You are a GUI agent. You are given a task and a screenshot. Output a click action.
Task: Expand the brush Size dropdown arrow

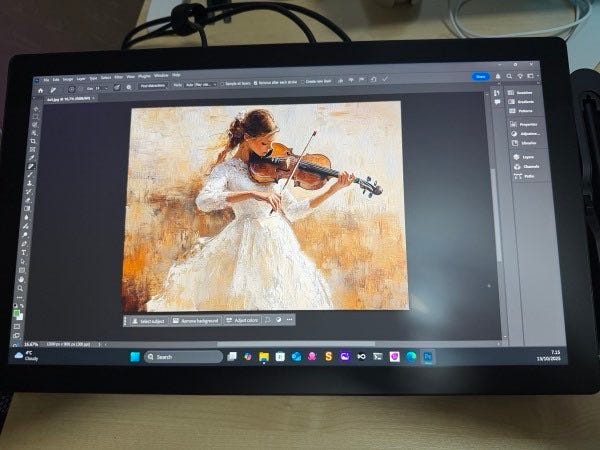click(x=106, y=88)
